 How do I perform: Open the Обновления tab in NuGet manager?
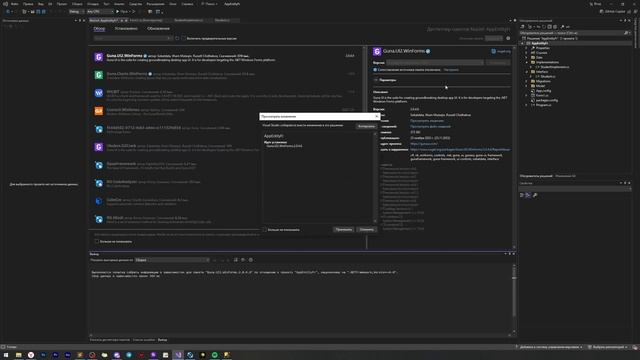(158, 29)
